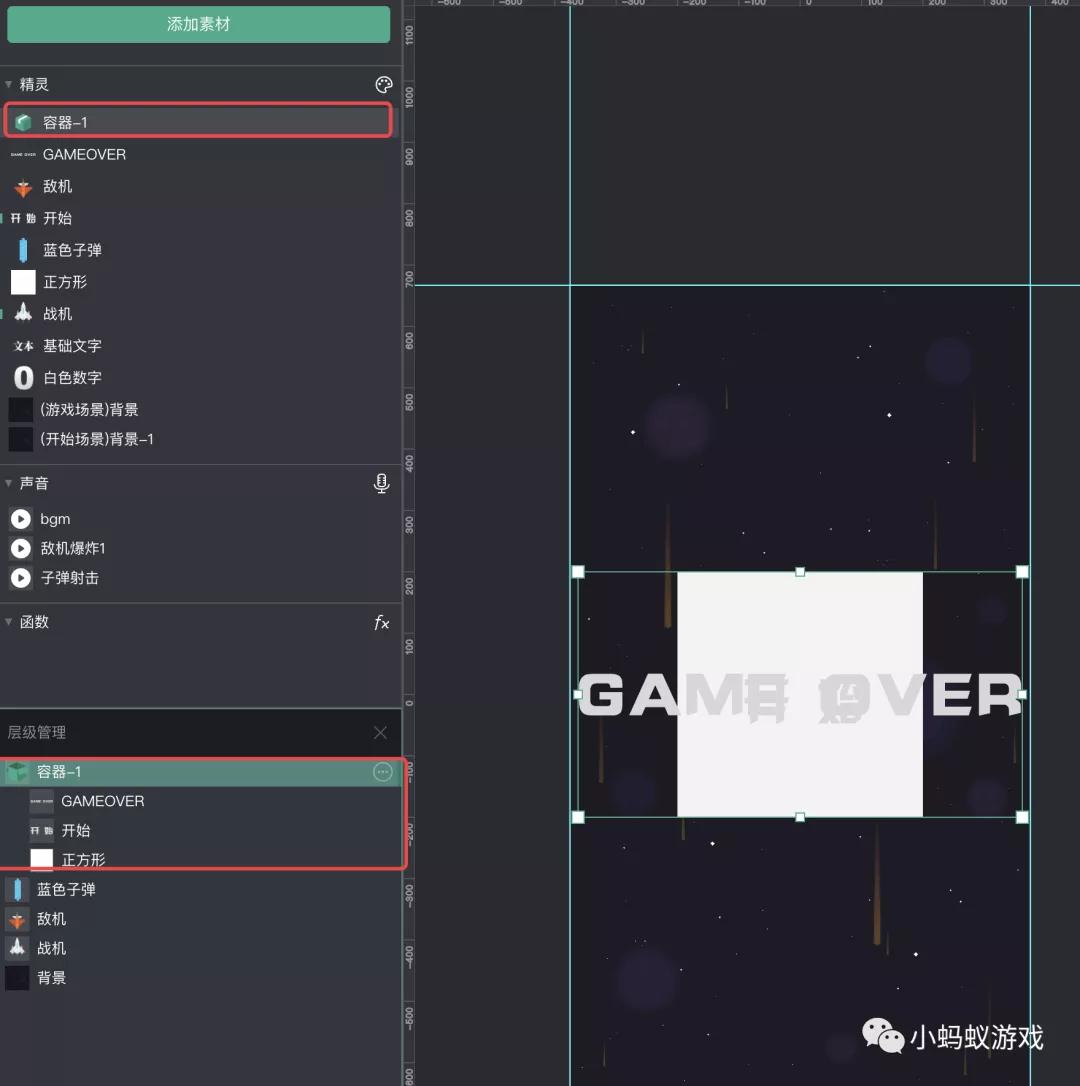Image resolution: width=1080 pixels, height=1086 pixels.
Task: Select the 战机 fighter plane sprite icon
Action: point(22,313)
